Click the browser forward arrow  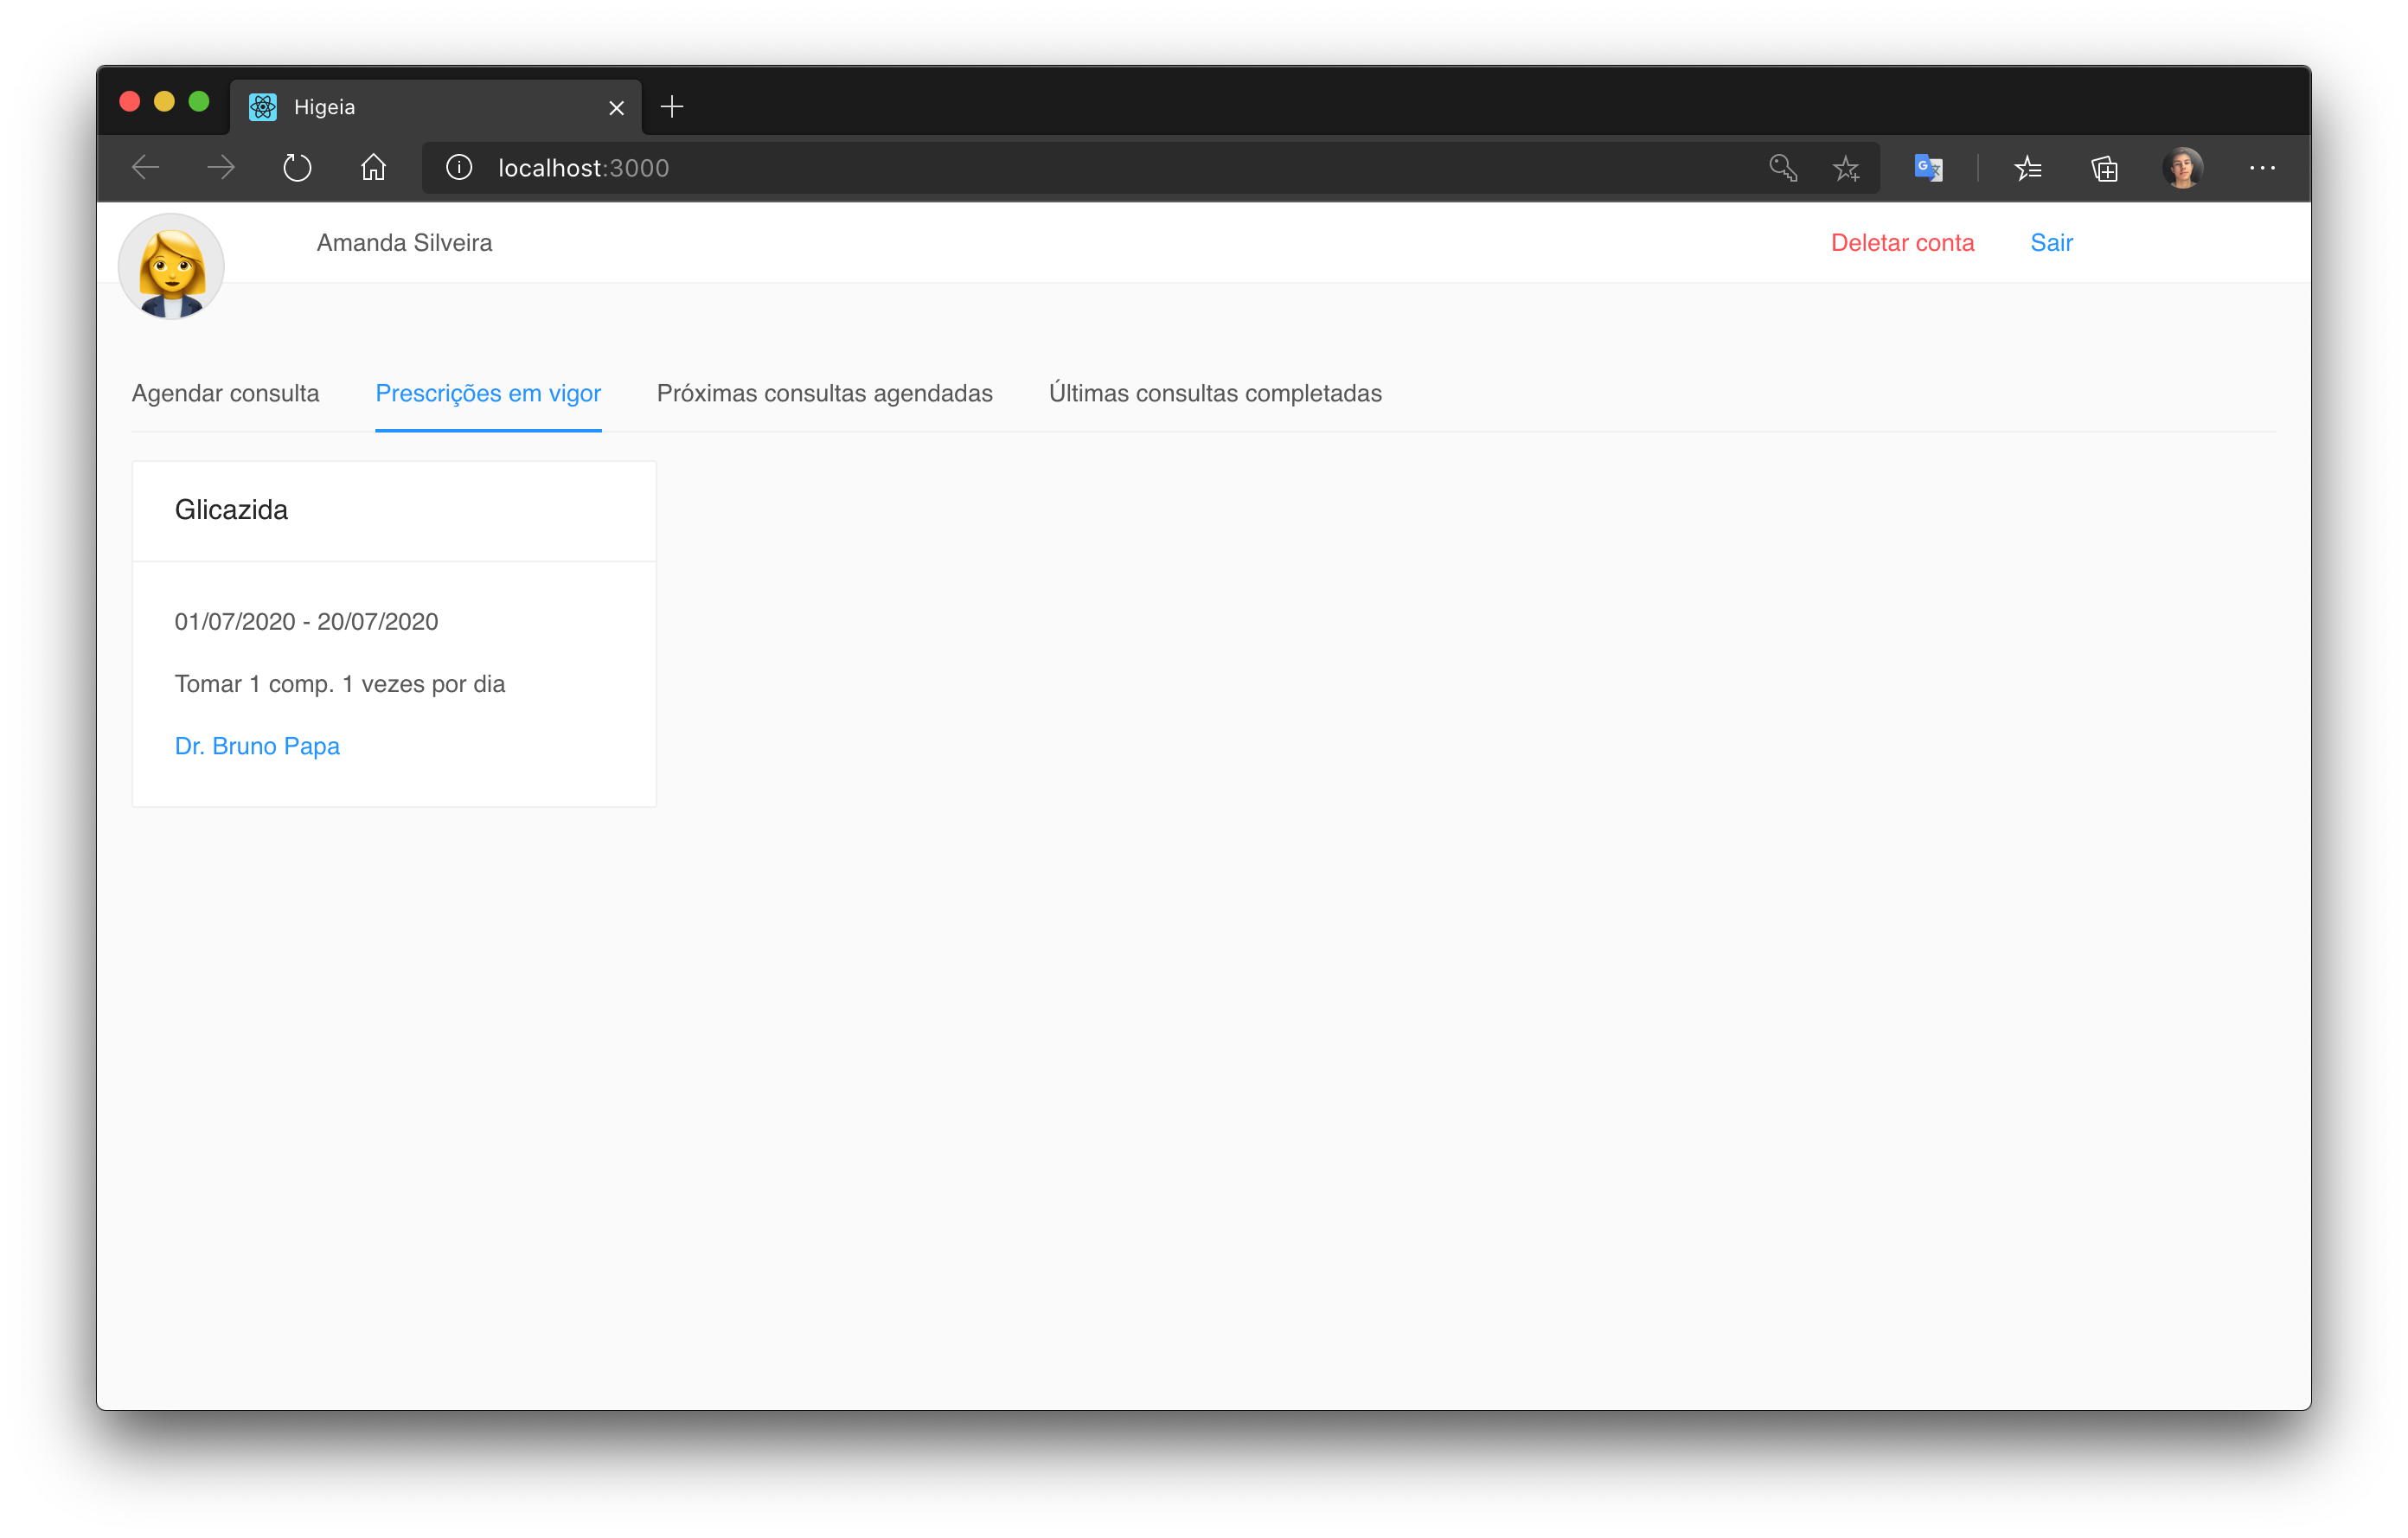tap(221, 168)
